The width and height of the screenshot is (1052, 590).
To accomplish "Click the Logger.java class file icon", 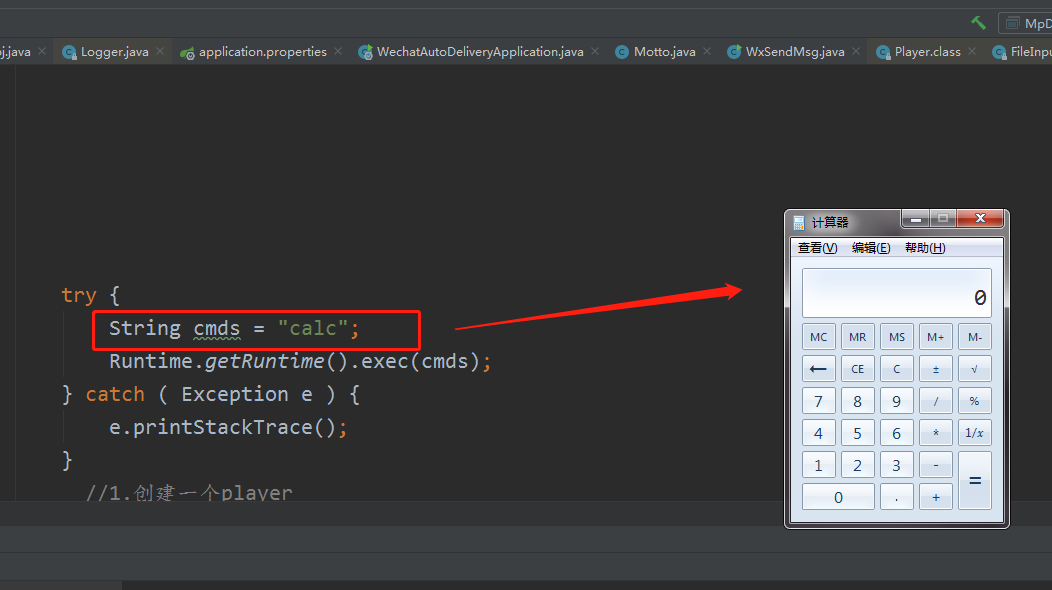I will (69, 52).
